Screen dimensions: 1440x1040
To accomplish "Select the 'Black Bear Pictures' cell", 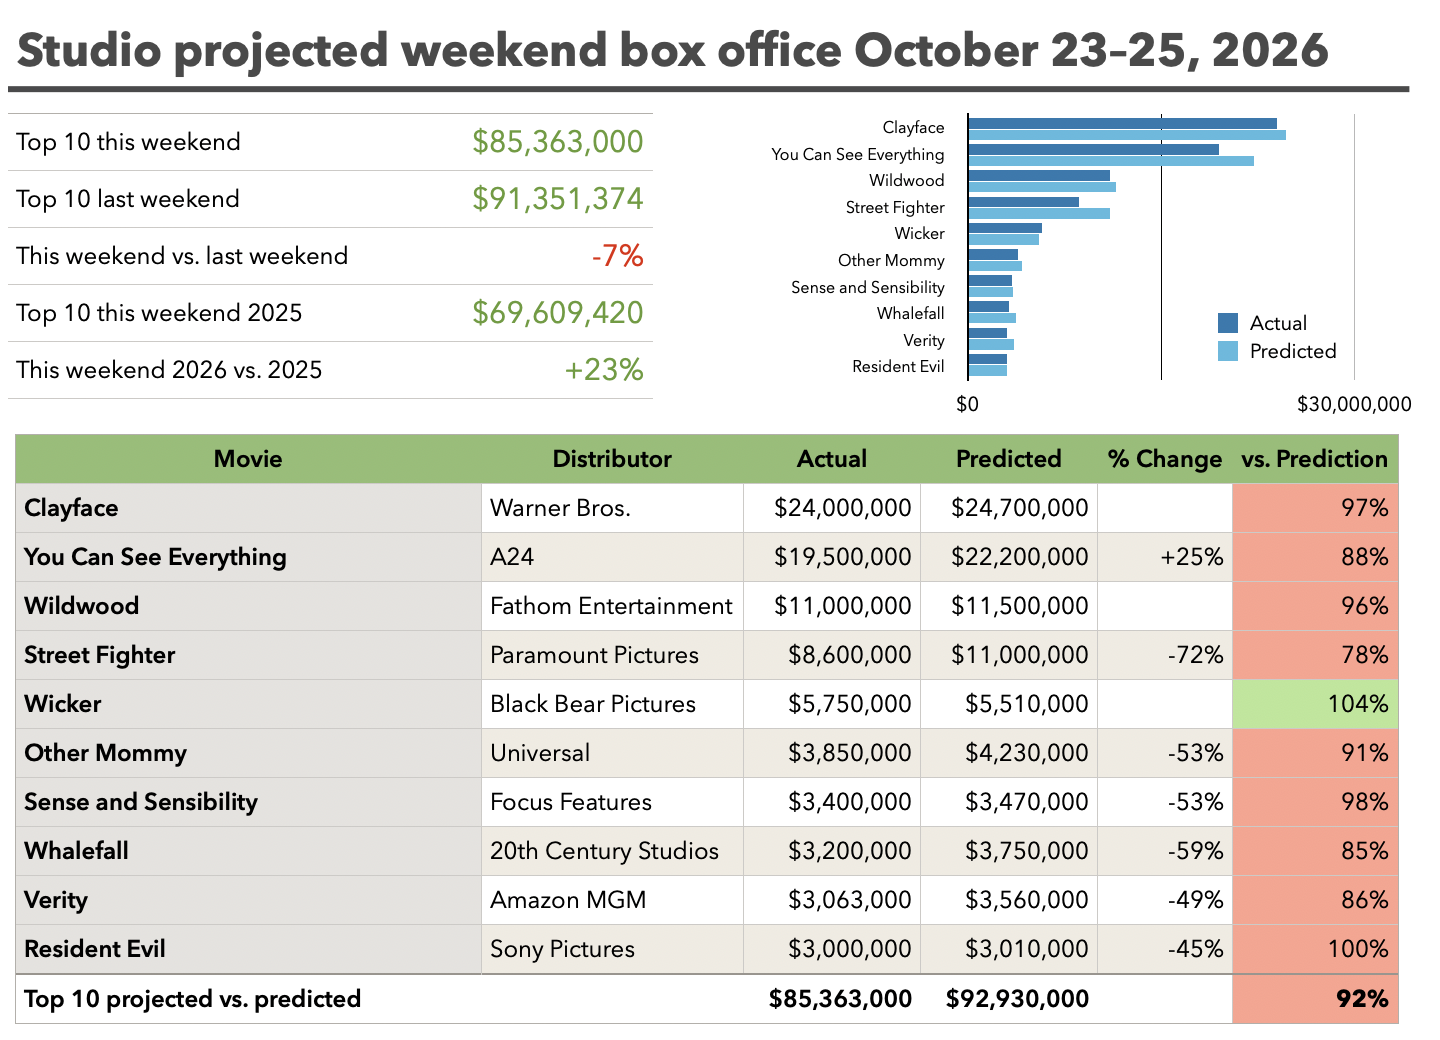I will [612, 704].
